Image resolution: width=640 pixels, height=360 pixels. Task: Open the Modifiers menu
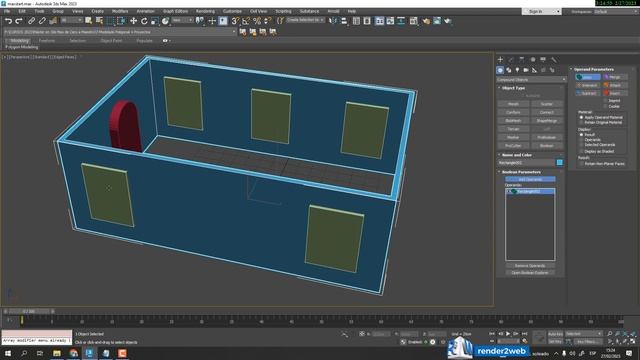click(120, 11)
